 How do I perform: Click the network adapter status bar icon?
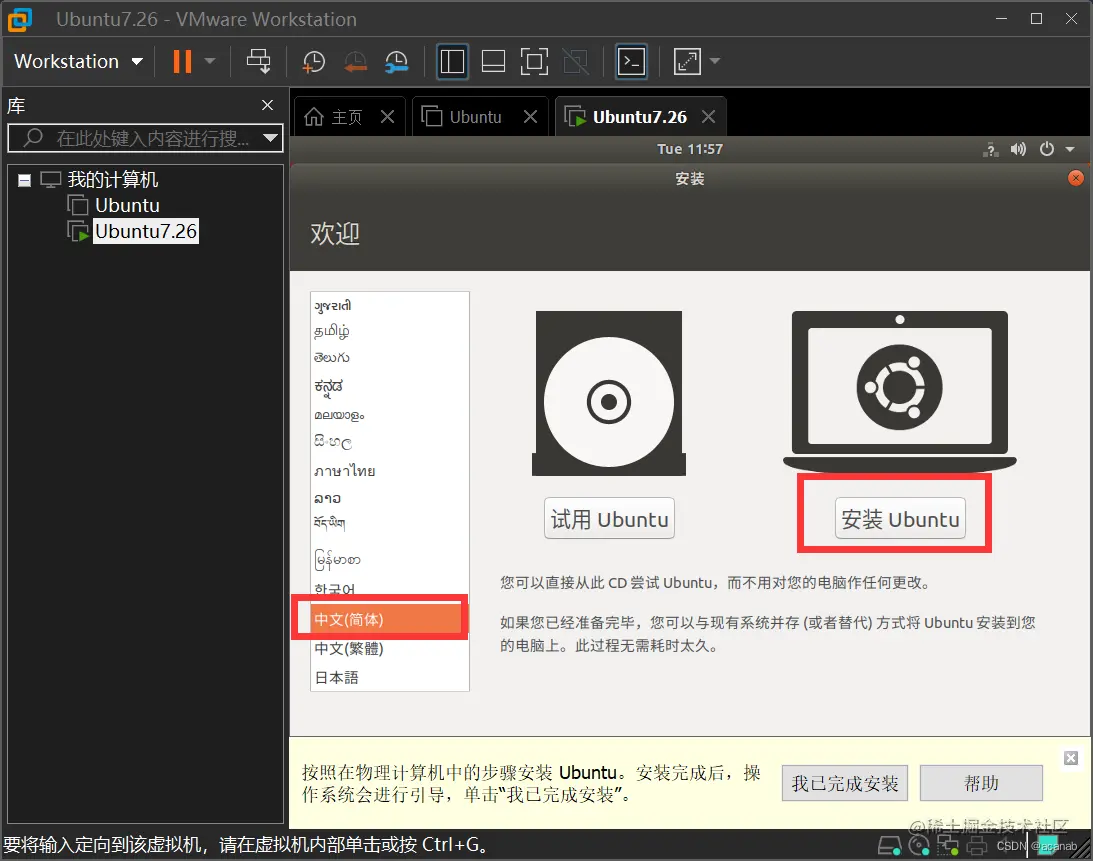coord(947,846)
